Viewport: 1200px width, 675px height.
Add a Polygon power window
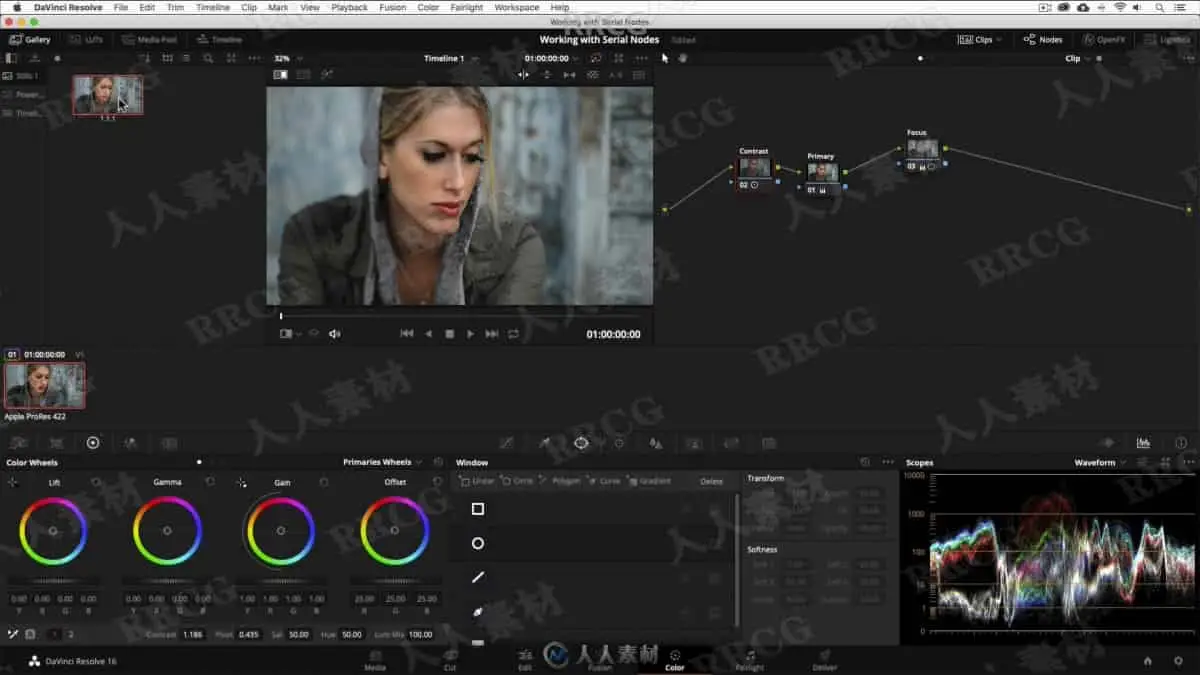562,481
